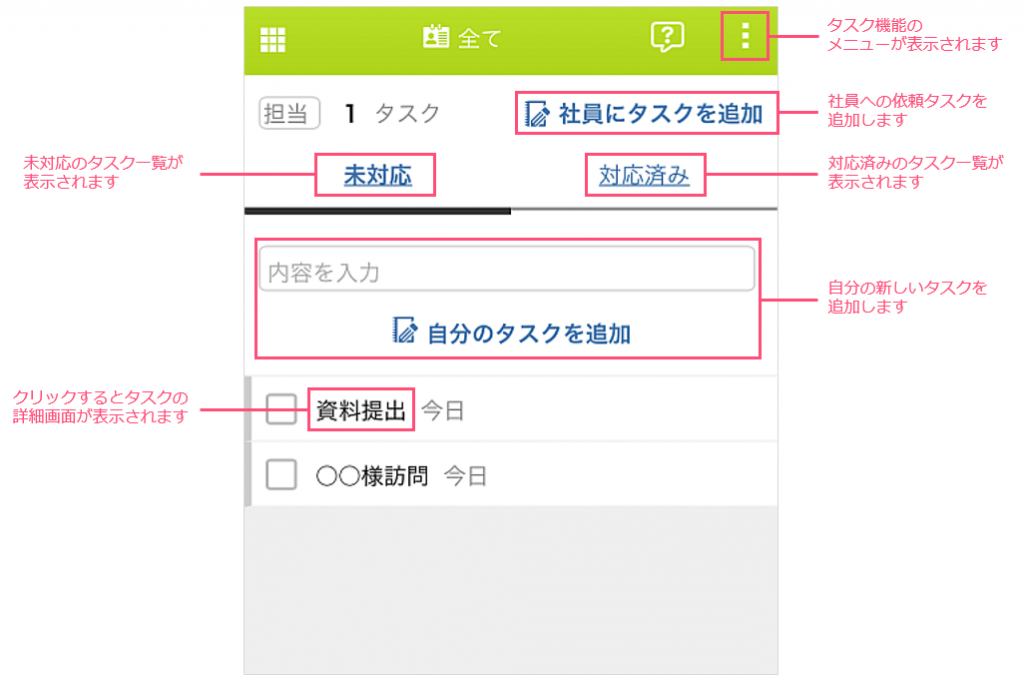Open the 資料提出 task details
Viewport: 1024px width, 681px height.
pos(361,410)
